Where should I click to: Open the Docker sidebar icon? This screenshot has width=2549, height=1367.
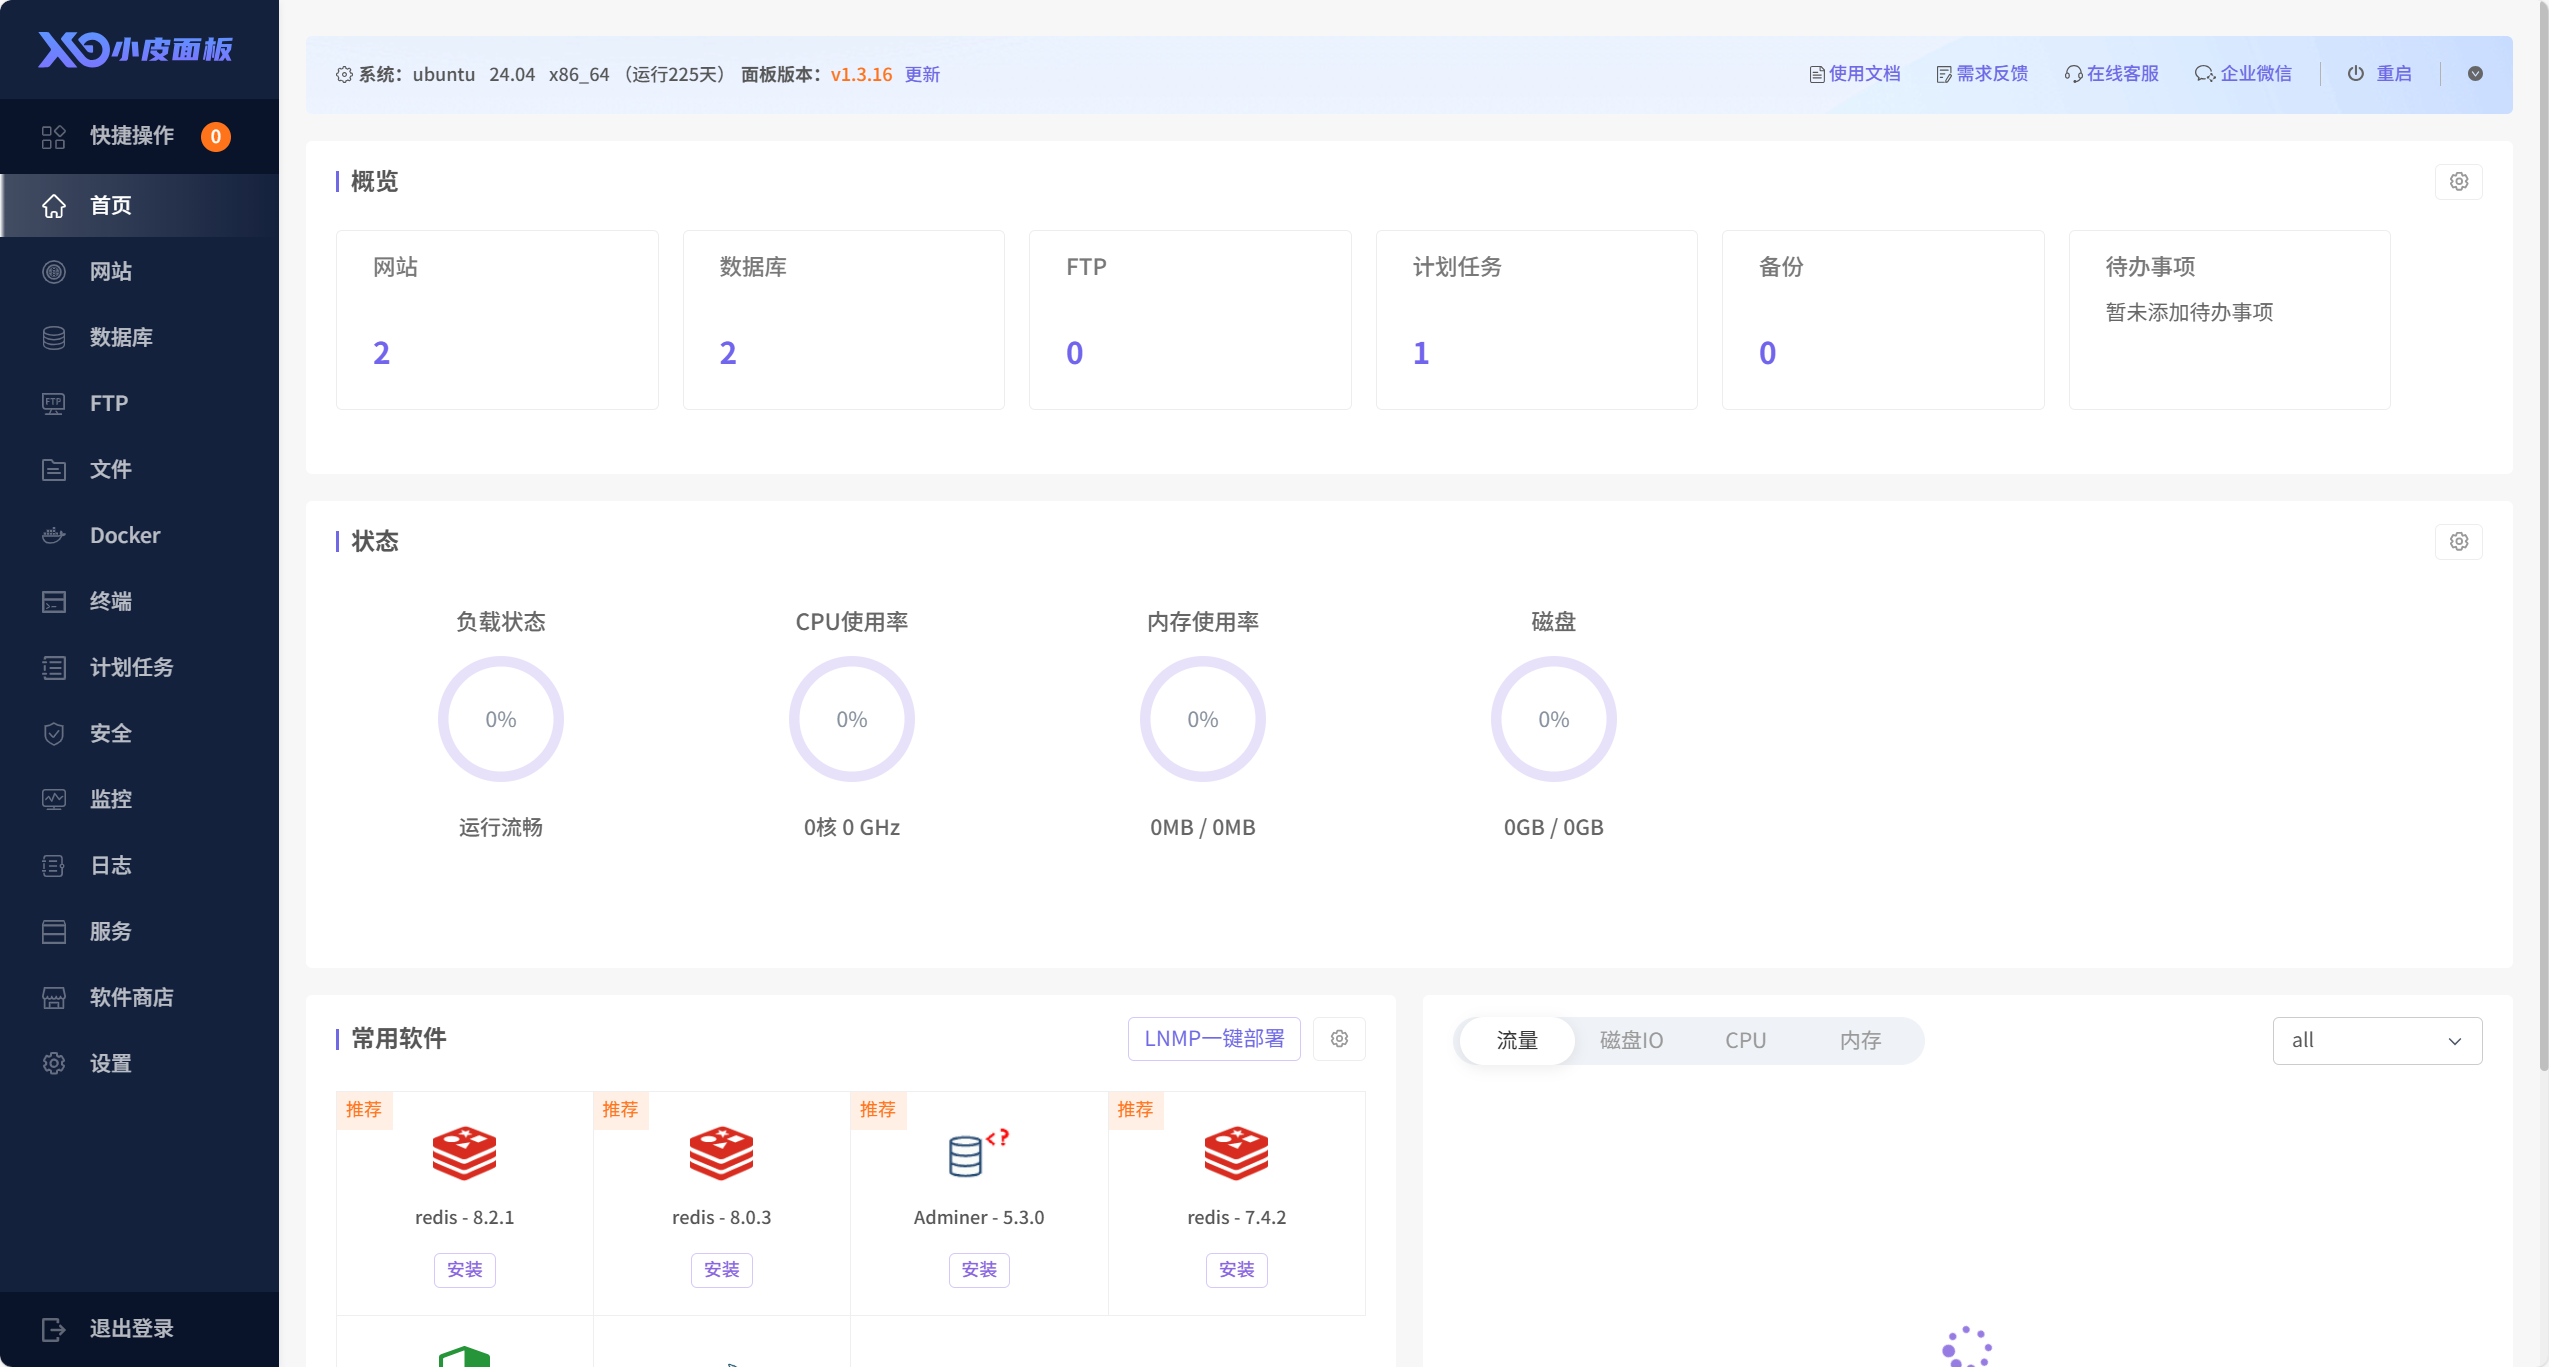pyautogui.click(x=54, y=535)
